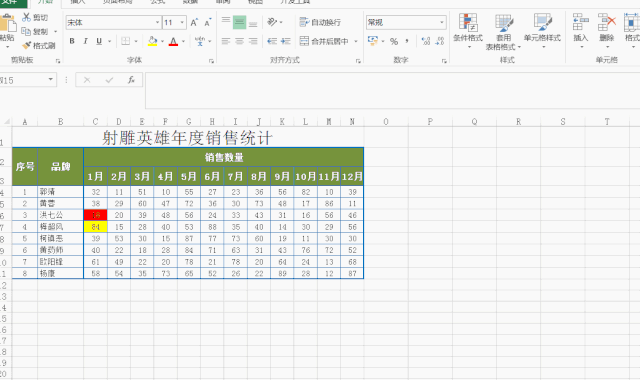The height and width of the screenshot is (380, 640).
Task: Click the Cut scissors icon
Action: (x=27, y=17)
